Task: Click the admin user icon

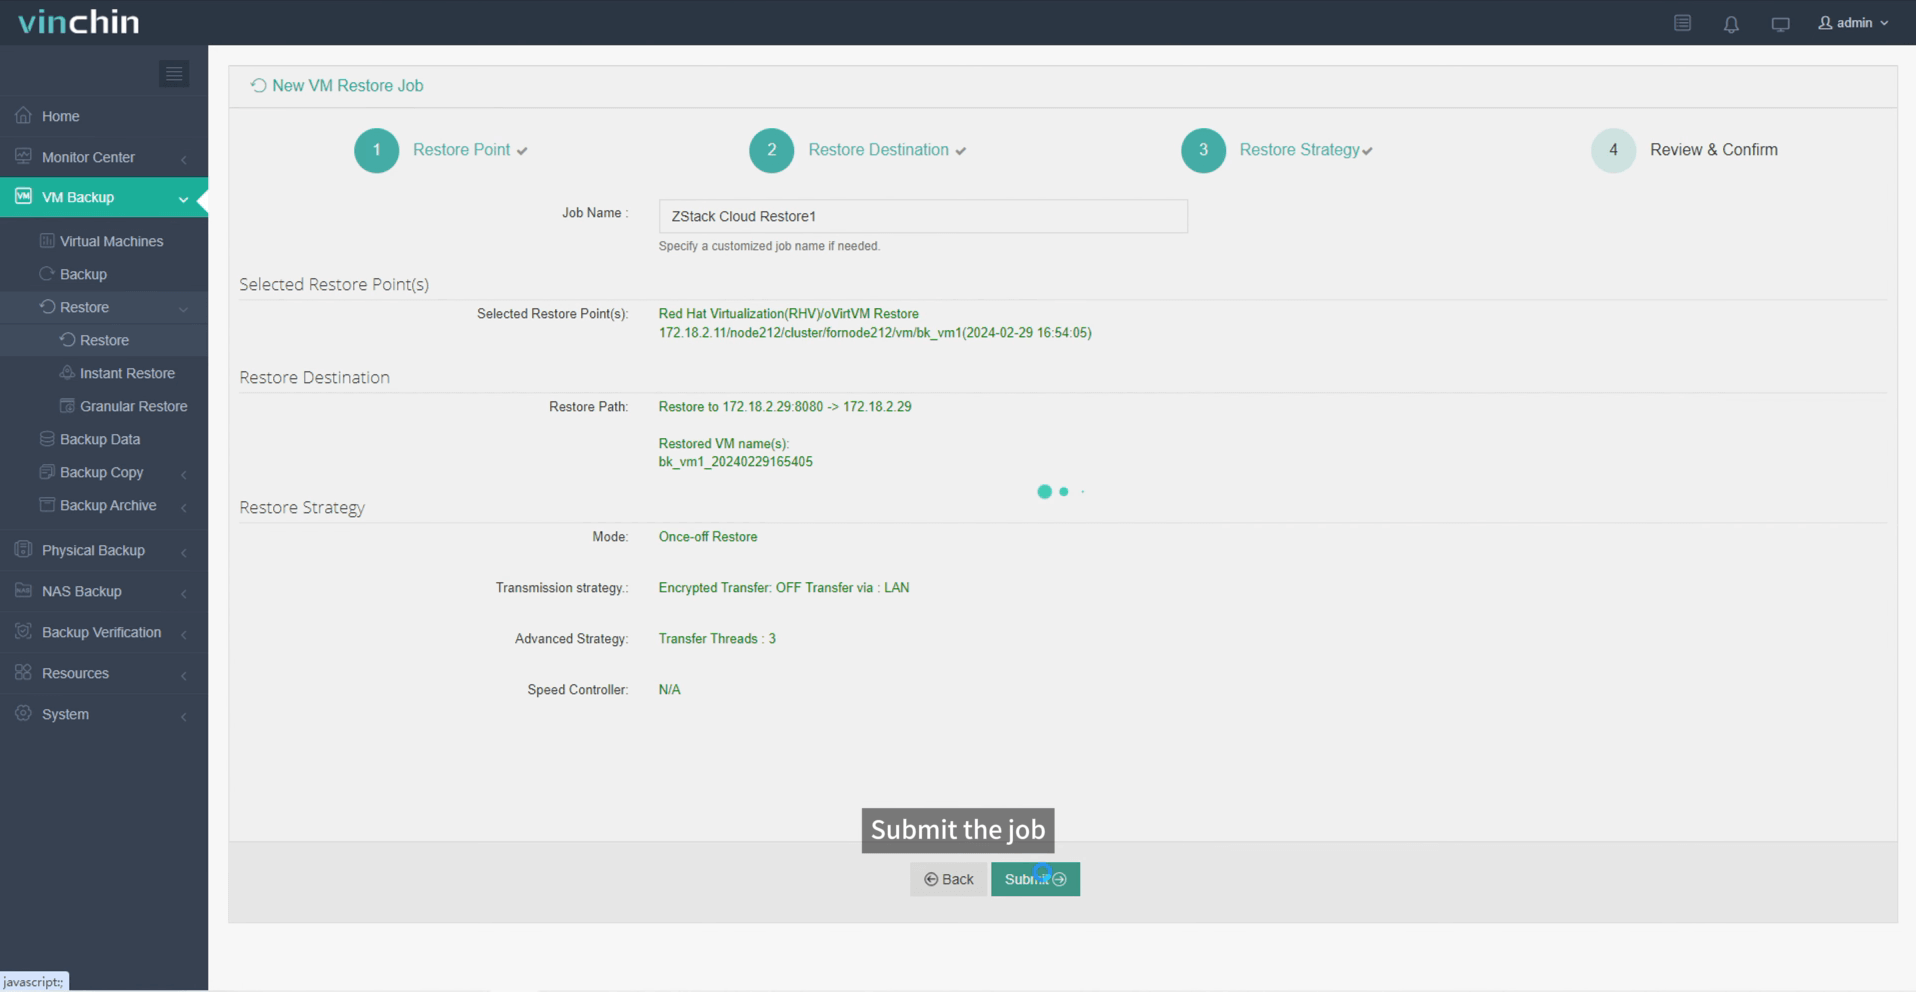Action: [1826, 22]
